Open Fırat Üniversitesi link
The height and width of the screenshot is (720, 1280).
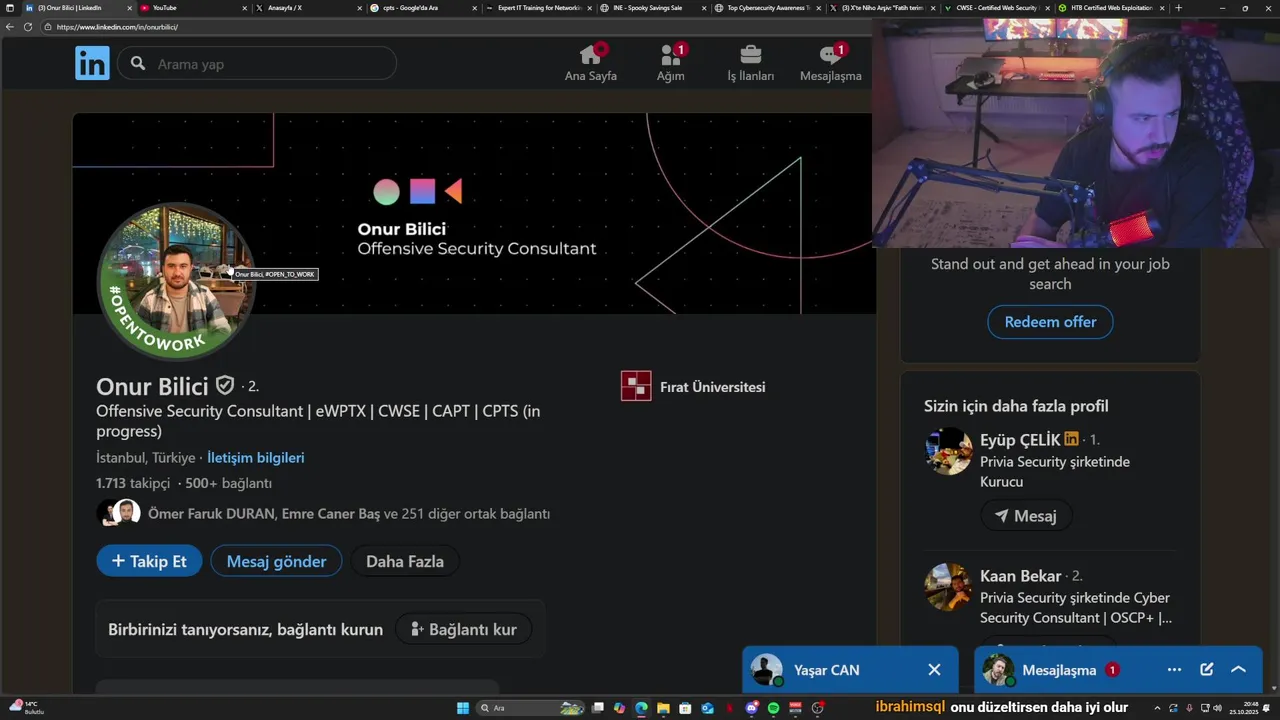pos(693,386)
